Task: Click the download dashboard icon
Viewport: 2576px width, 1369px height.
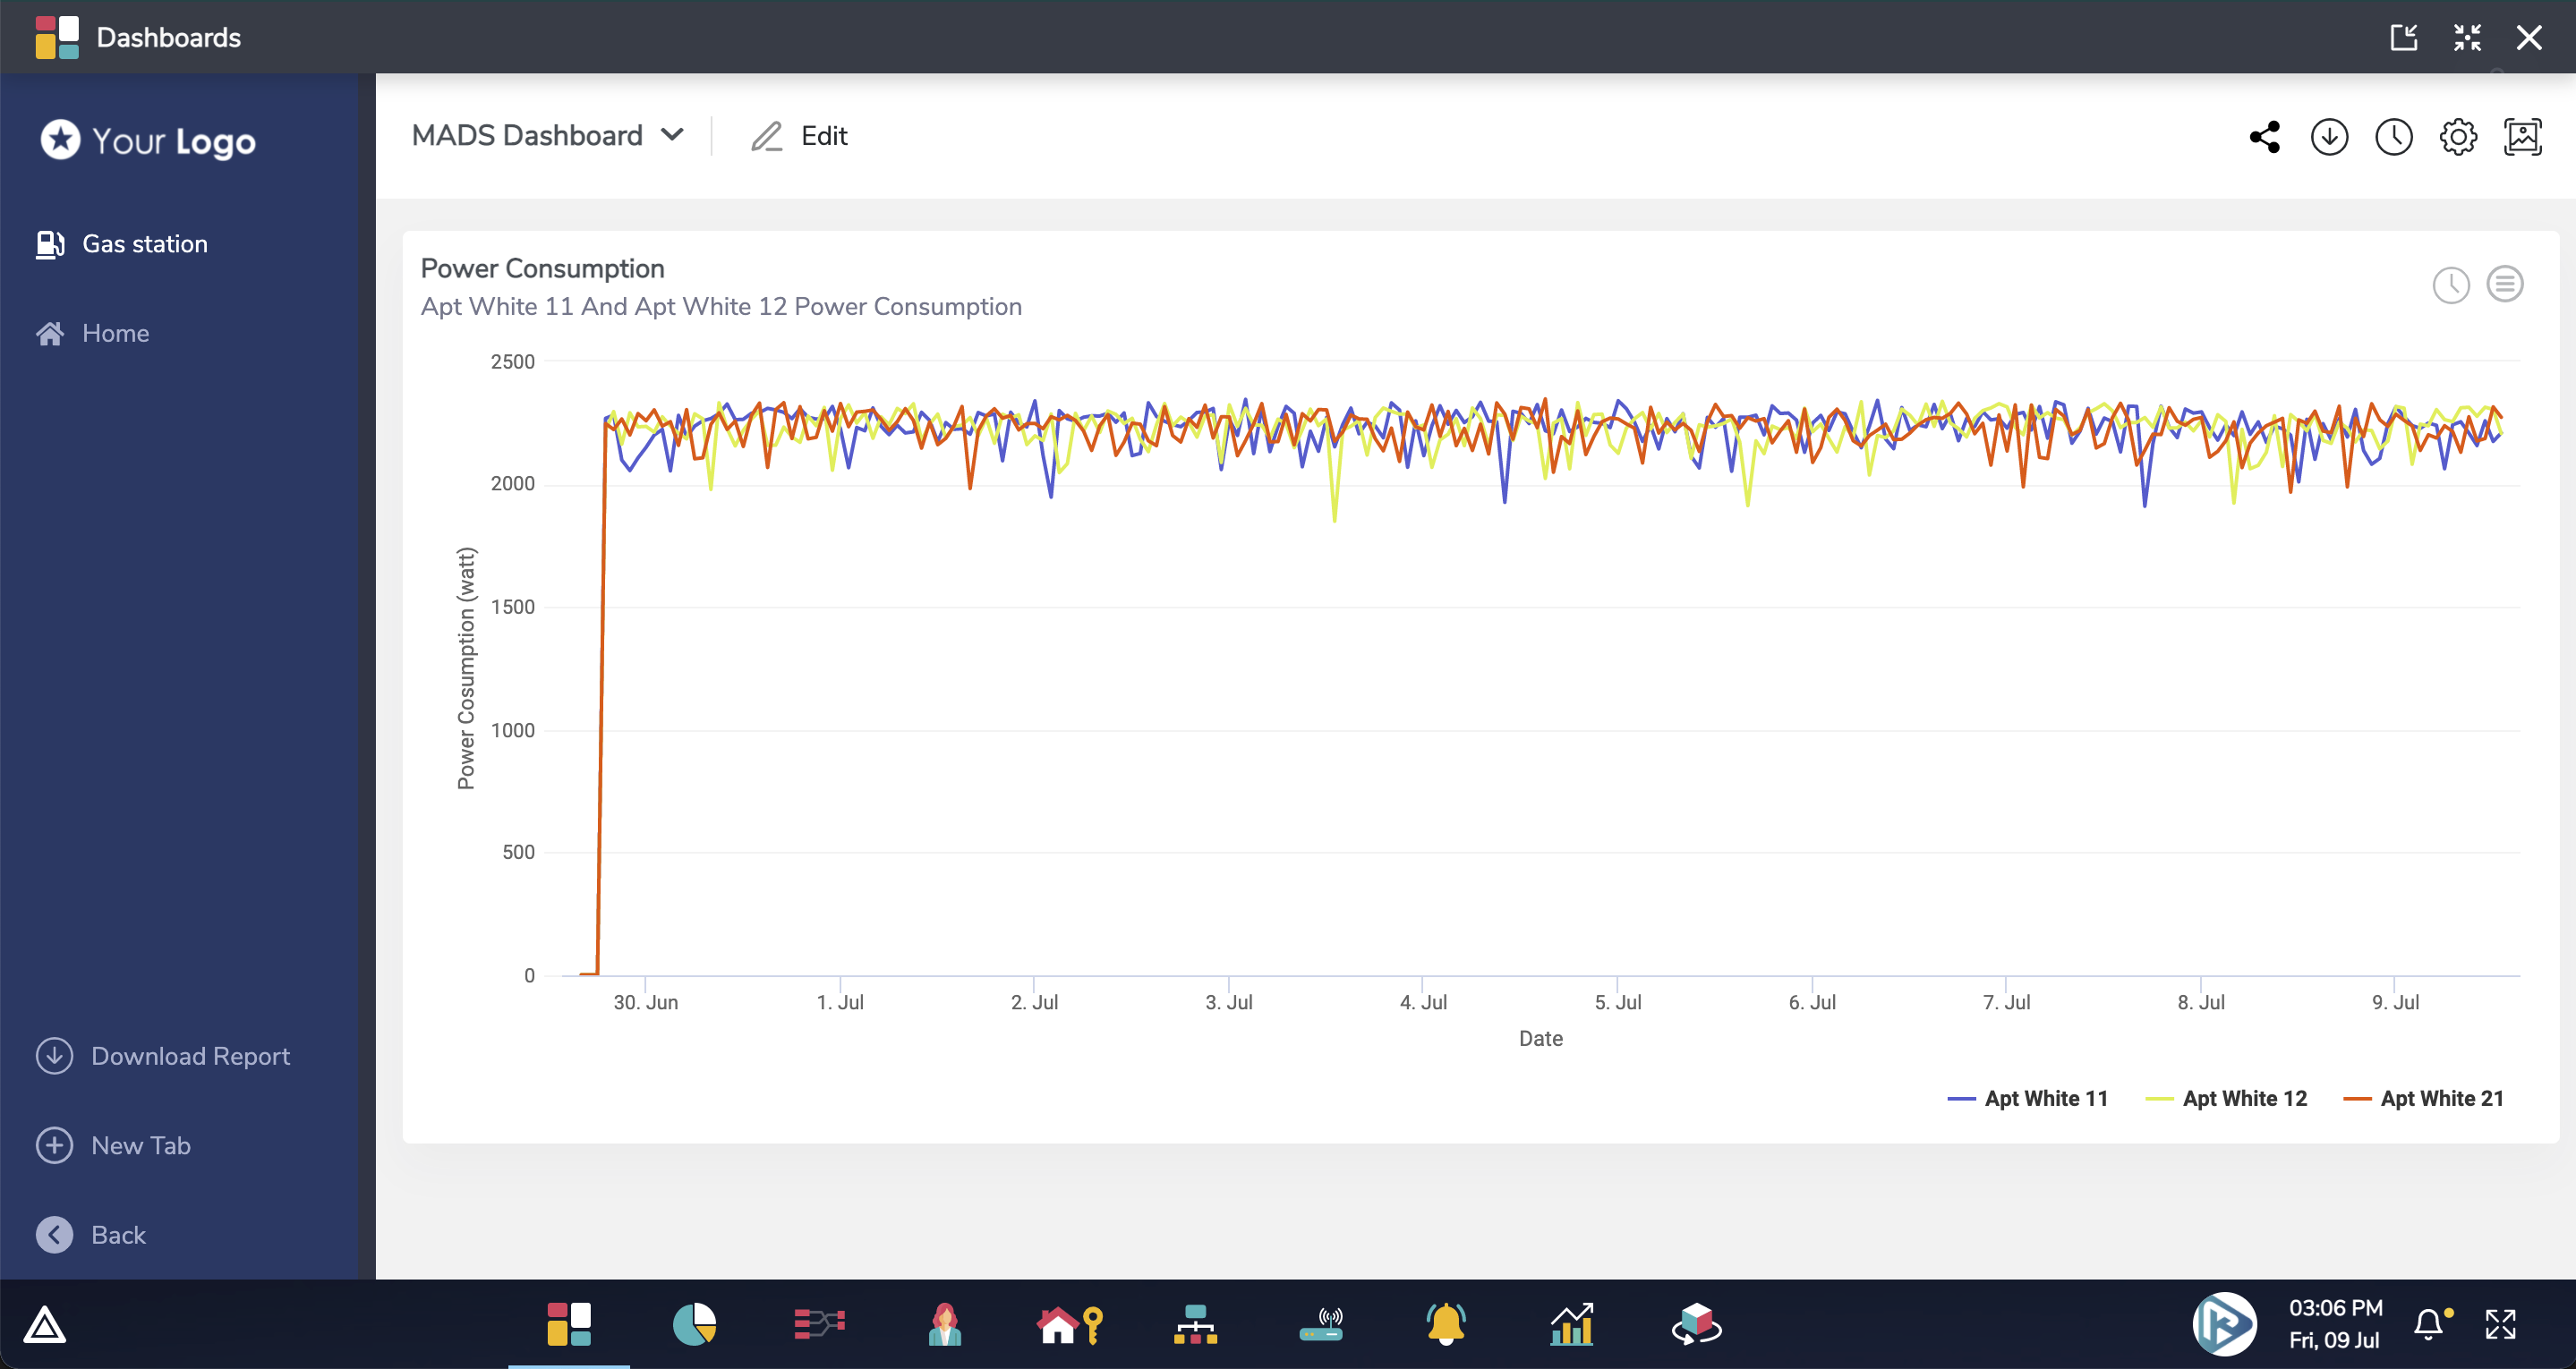Action: click(x=2330, y=137)
